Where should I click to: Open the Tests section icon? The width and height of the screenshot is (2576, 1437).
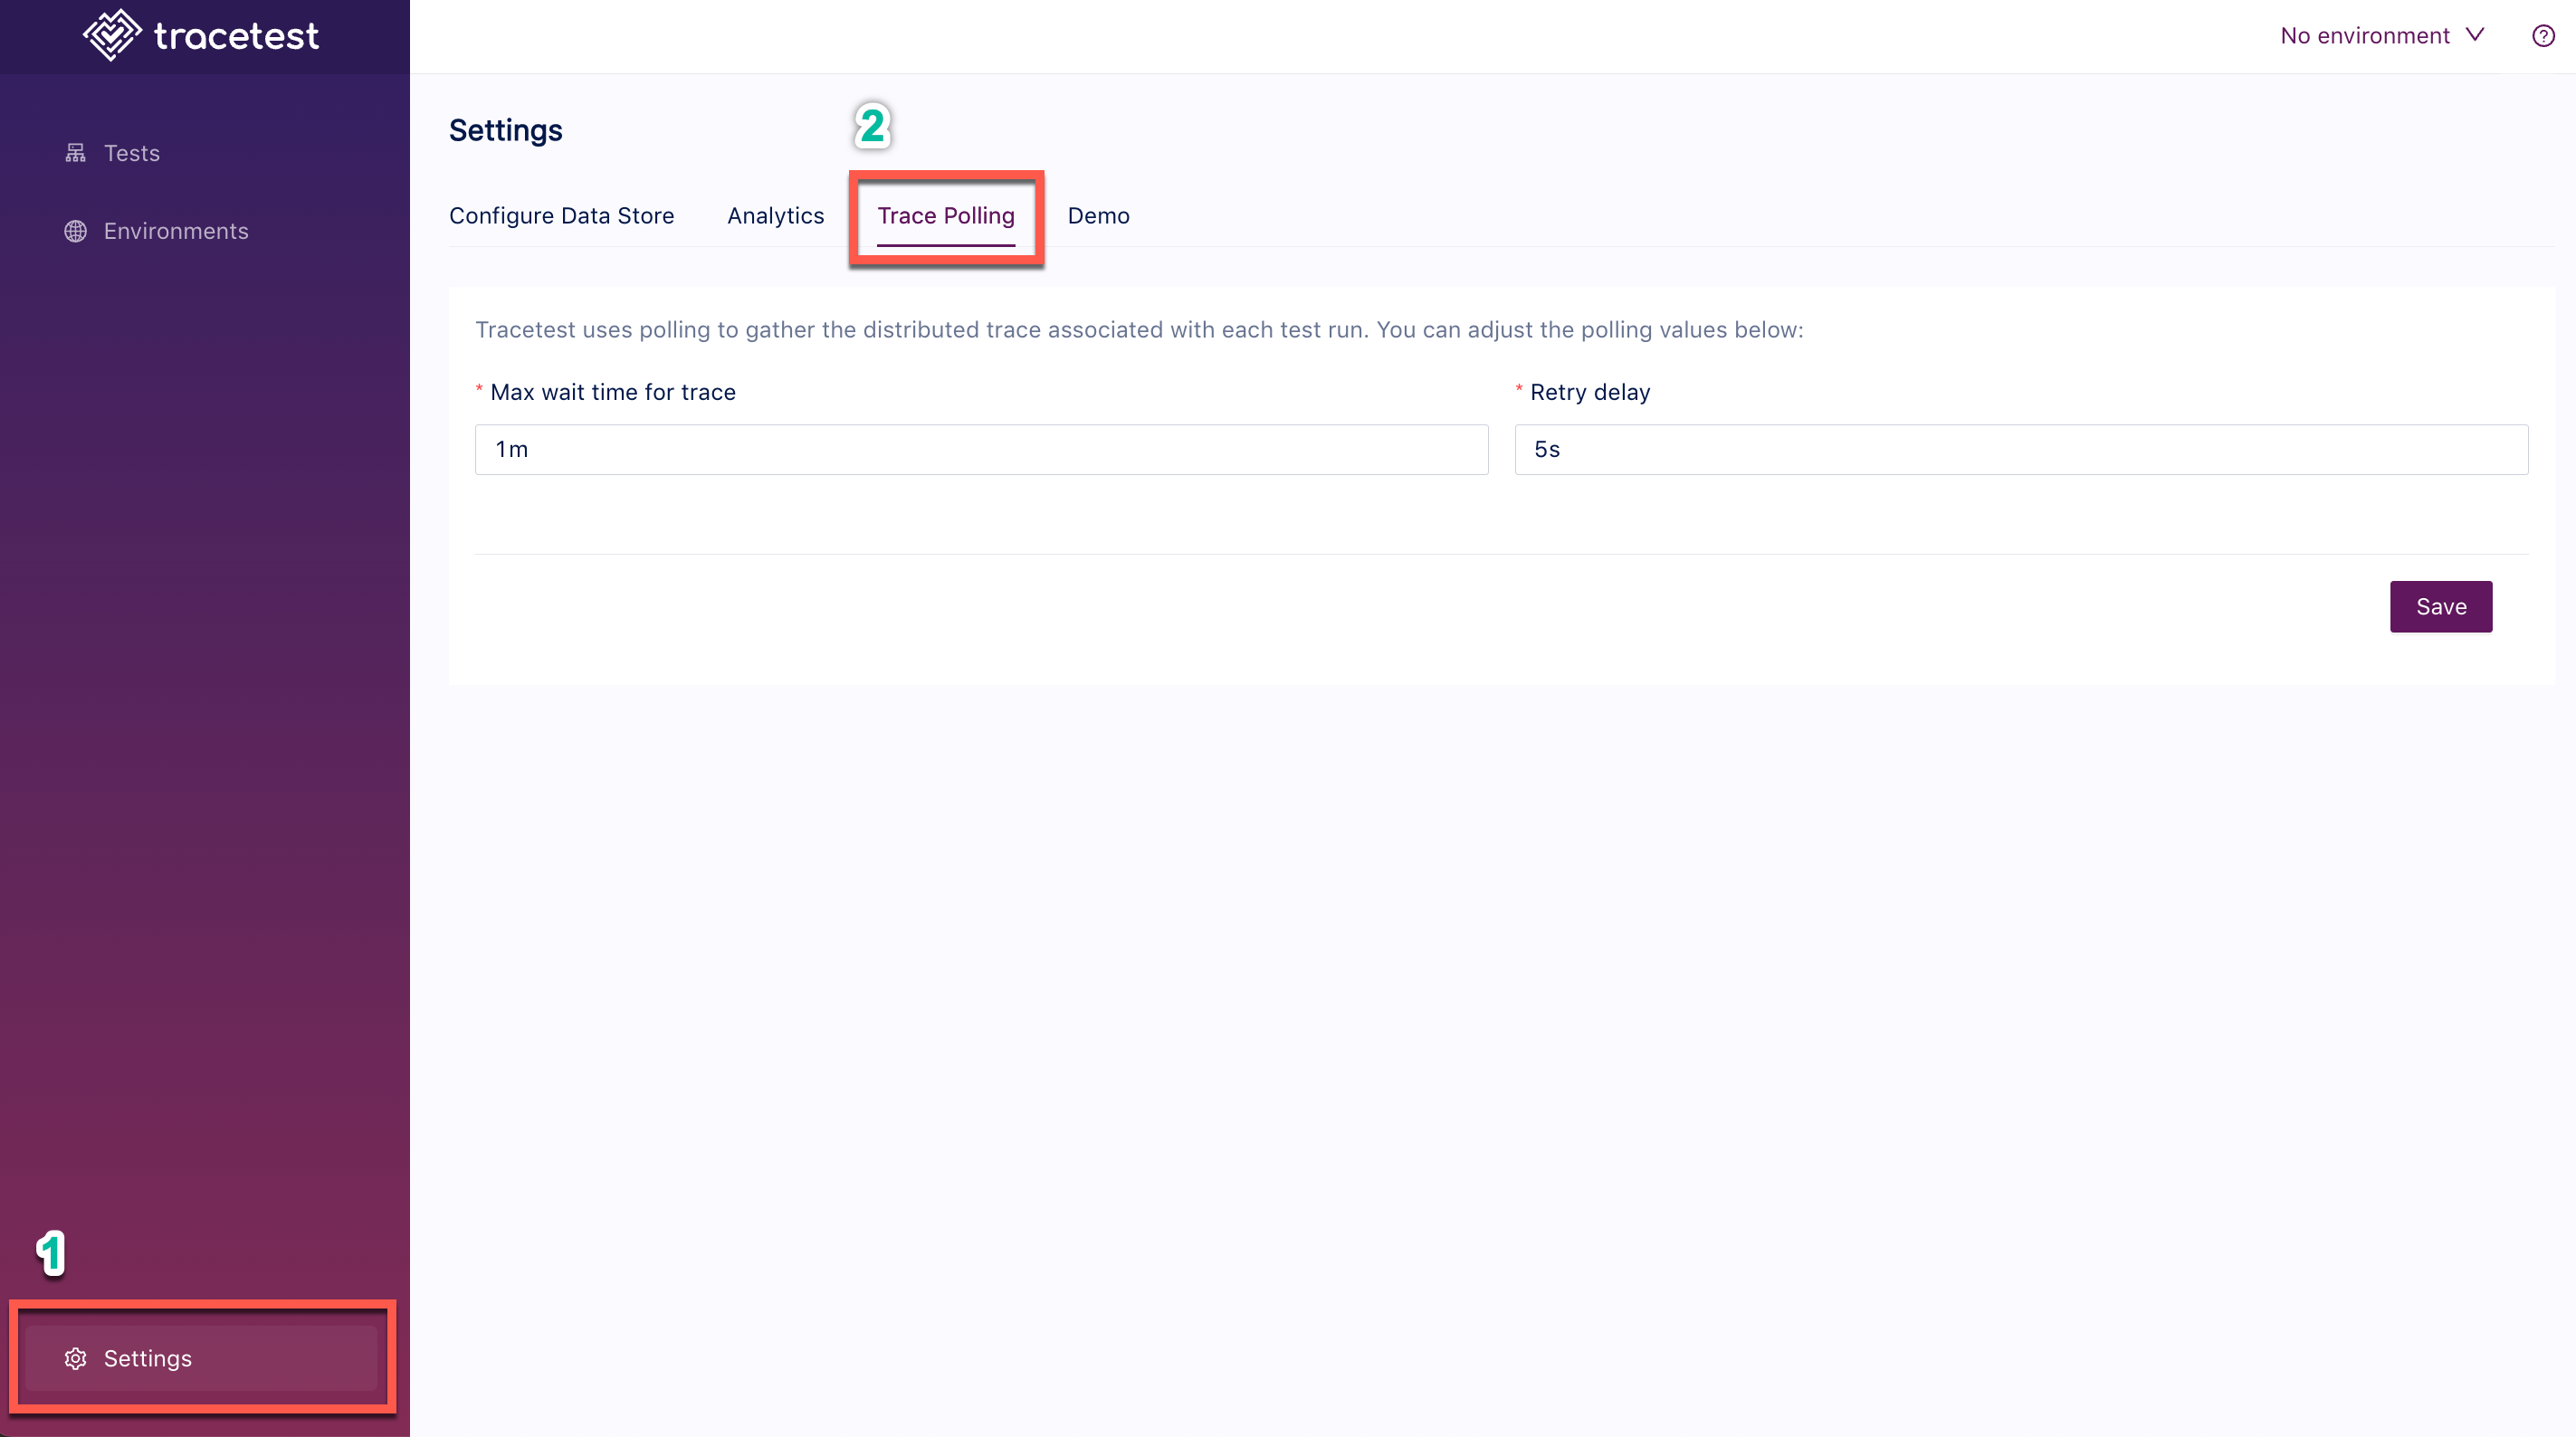click(x=76, y=152)
